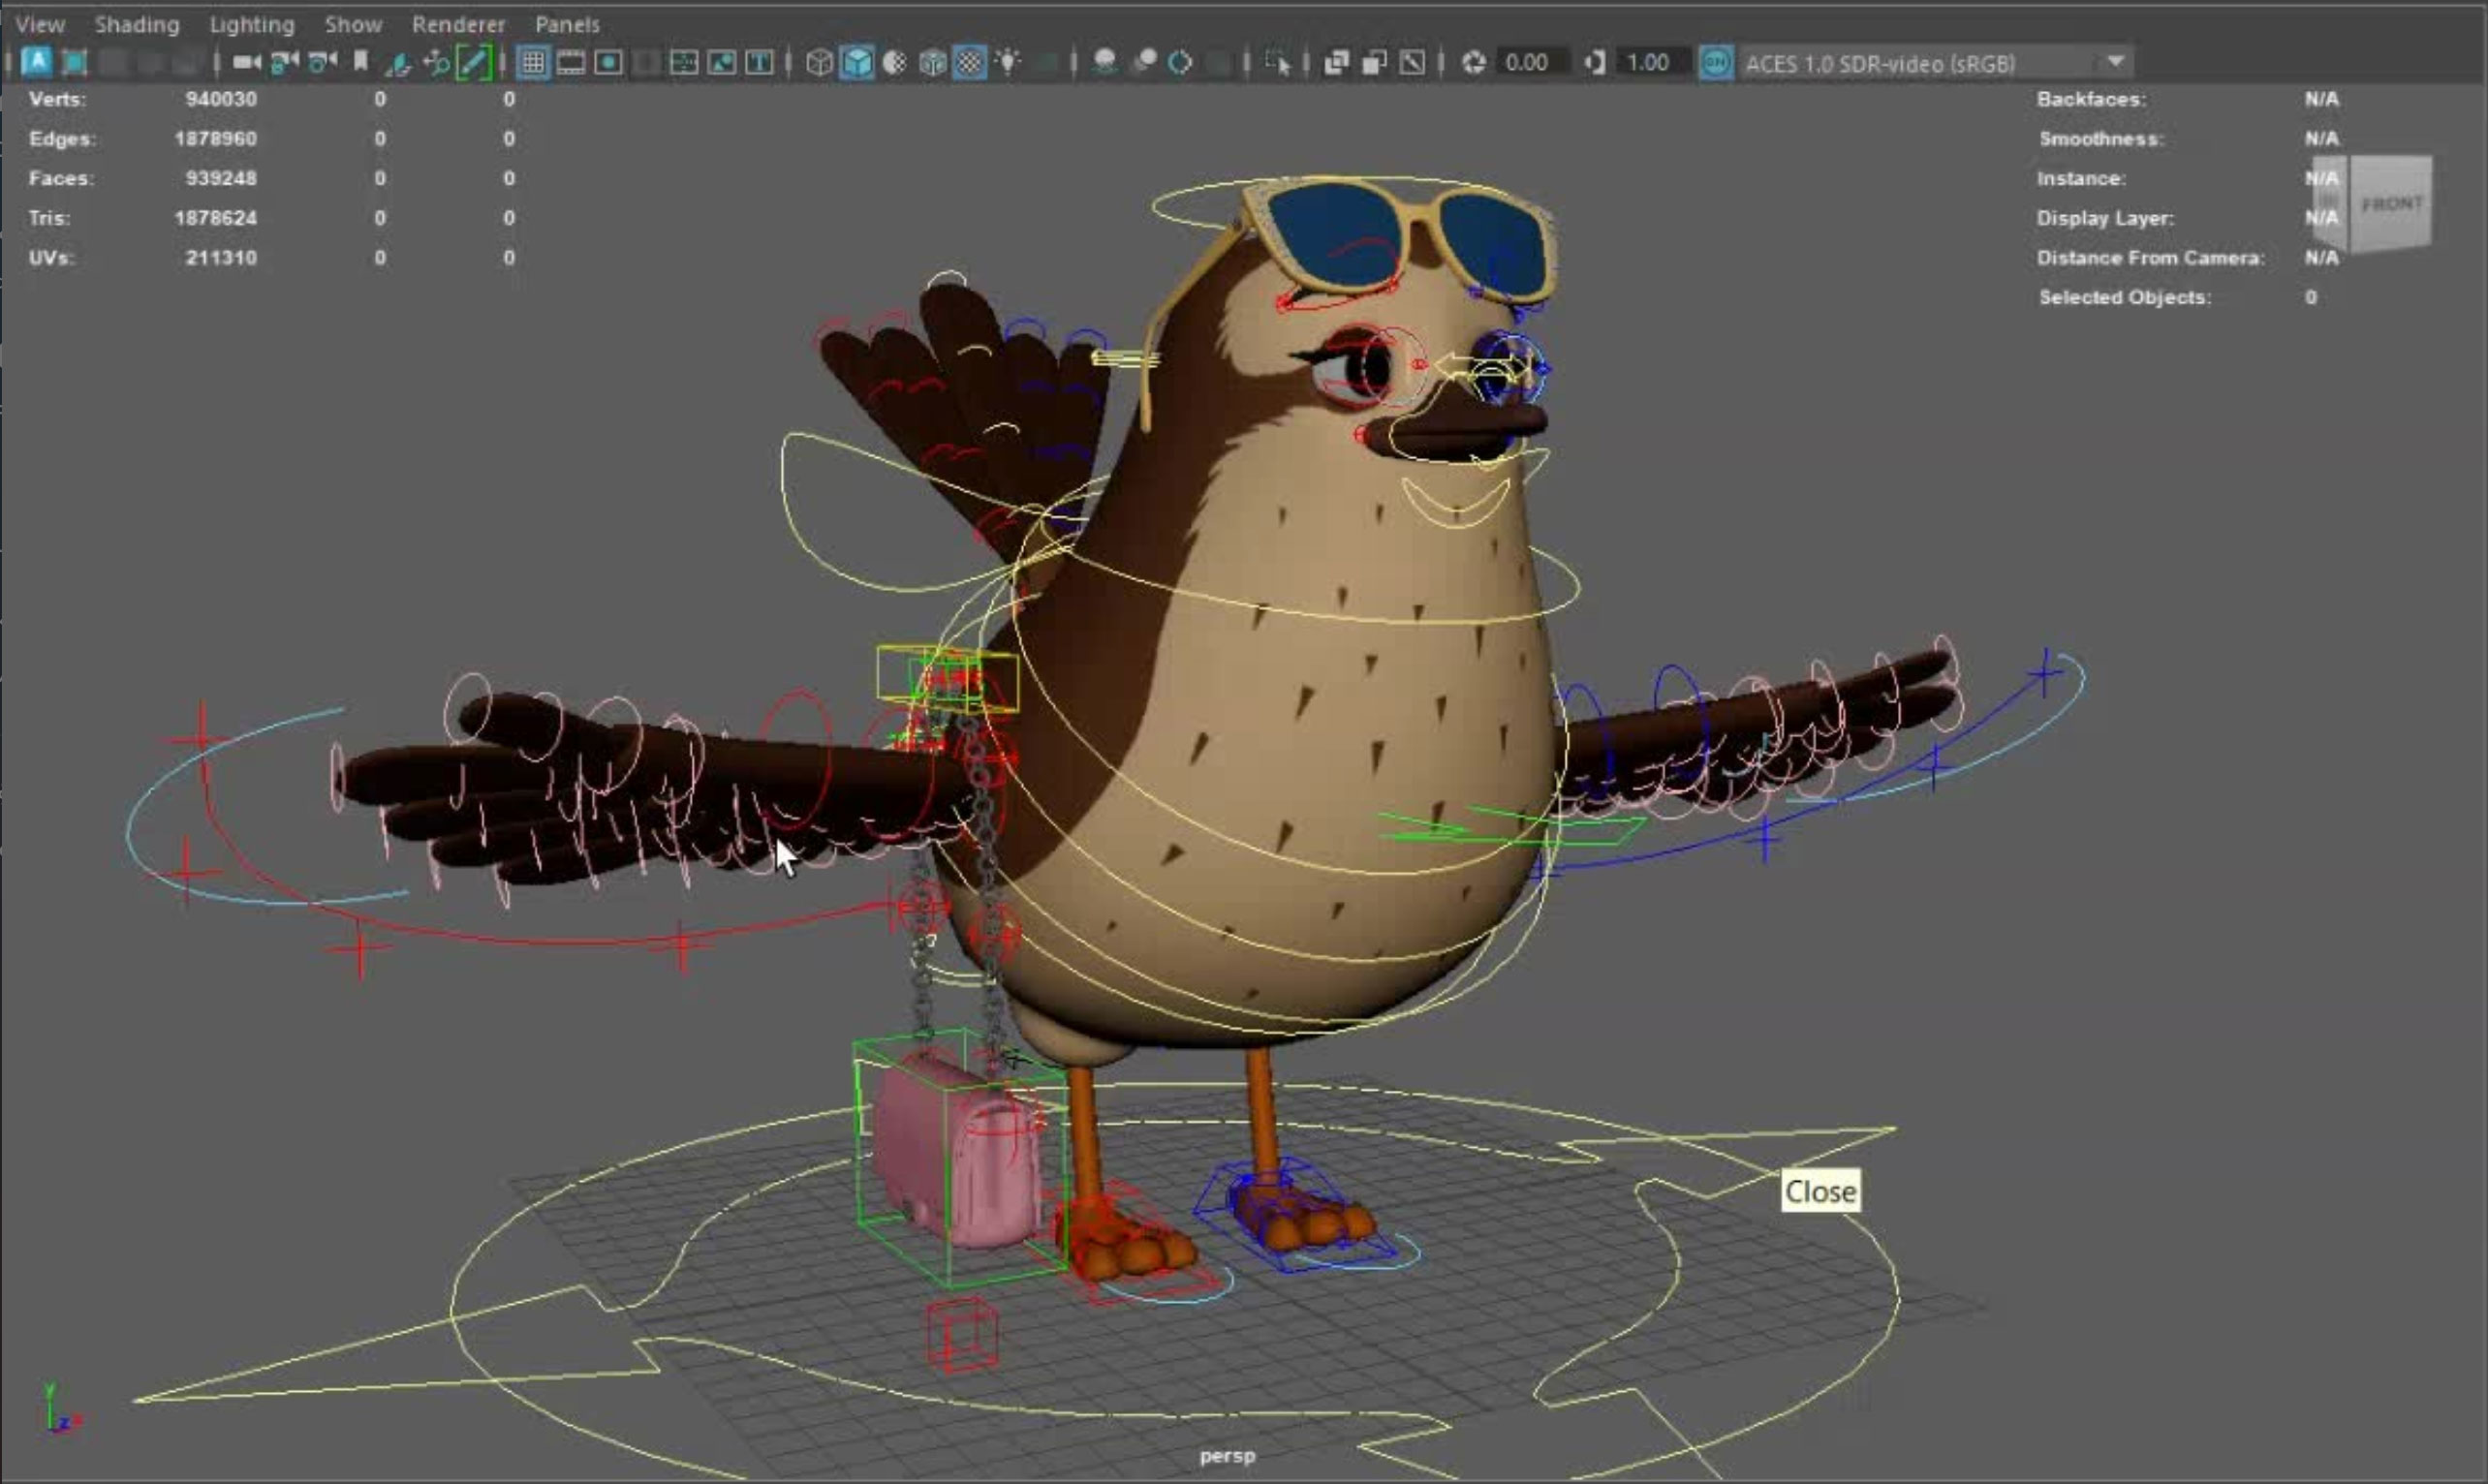
Task: Expand the Panels menu
Action: (x=567, y=24)
